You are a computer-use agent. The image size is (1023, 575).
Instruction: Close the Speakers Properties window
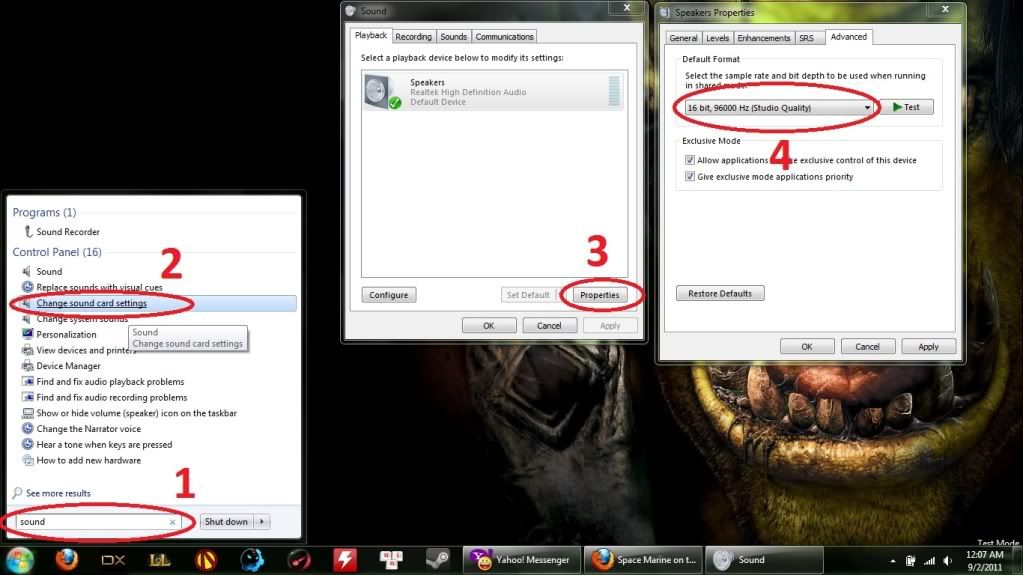[945, 9]
